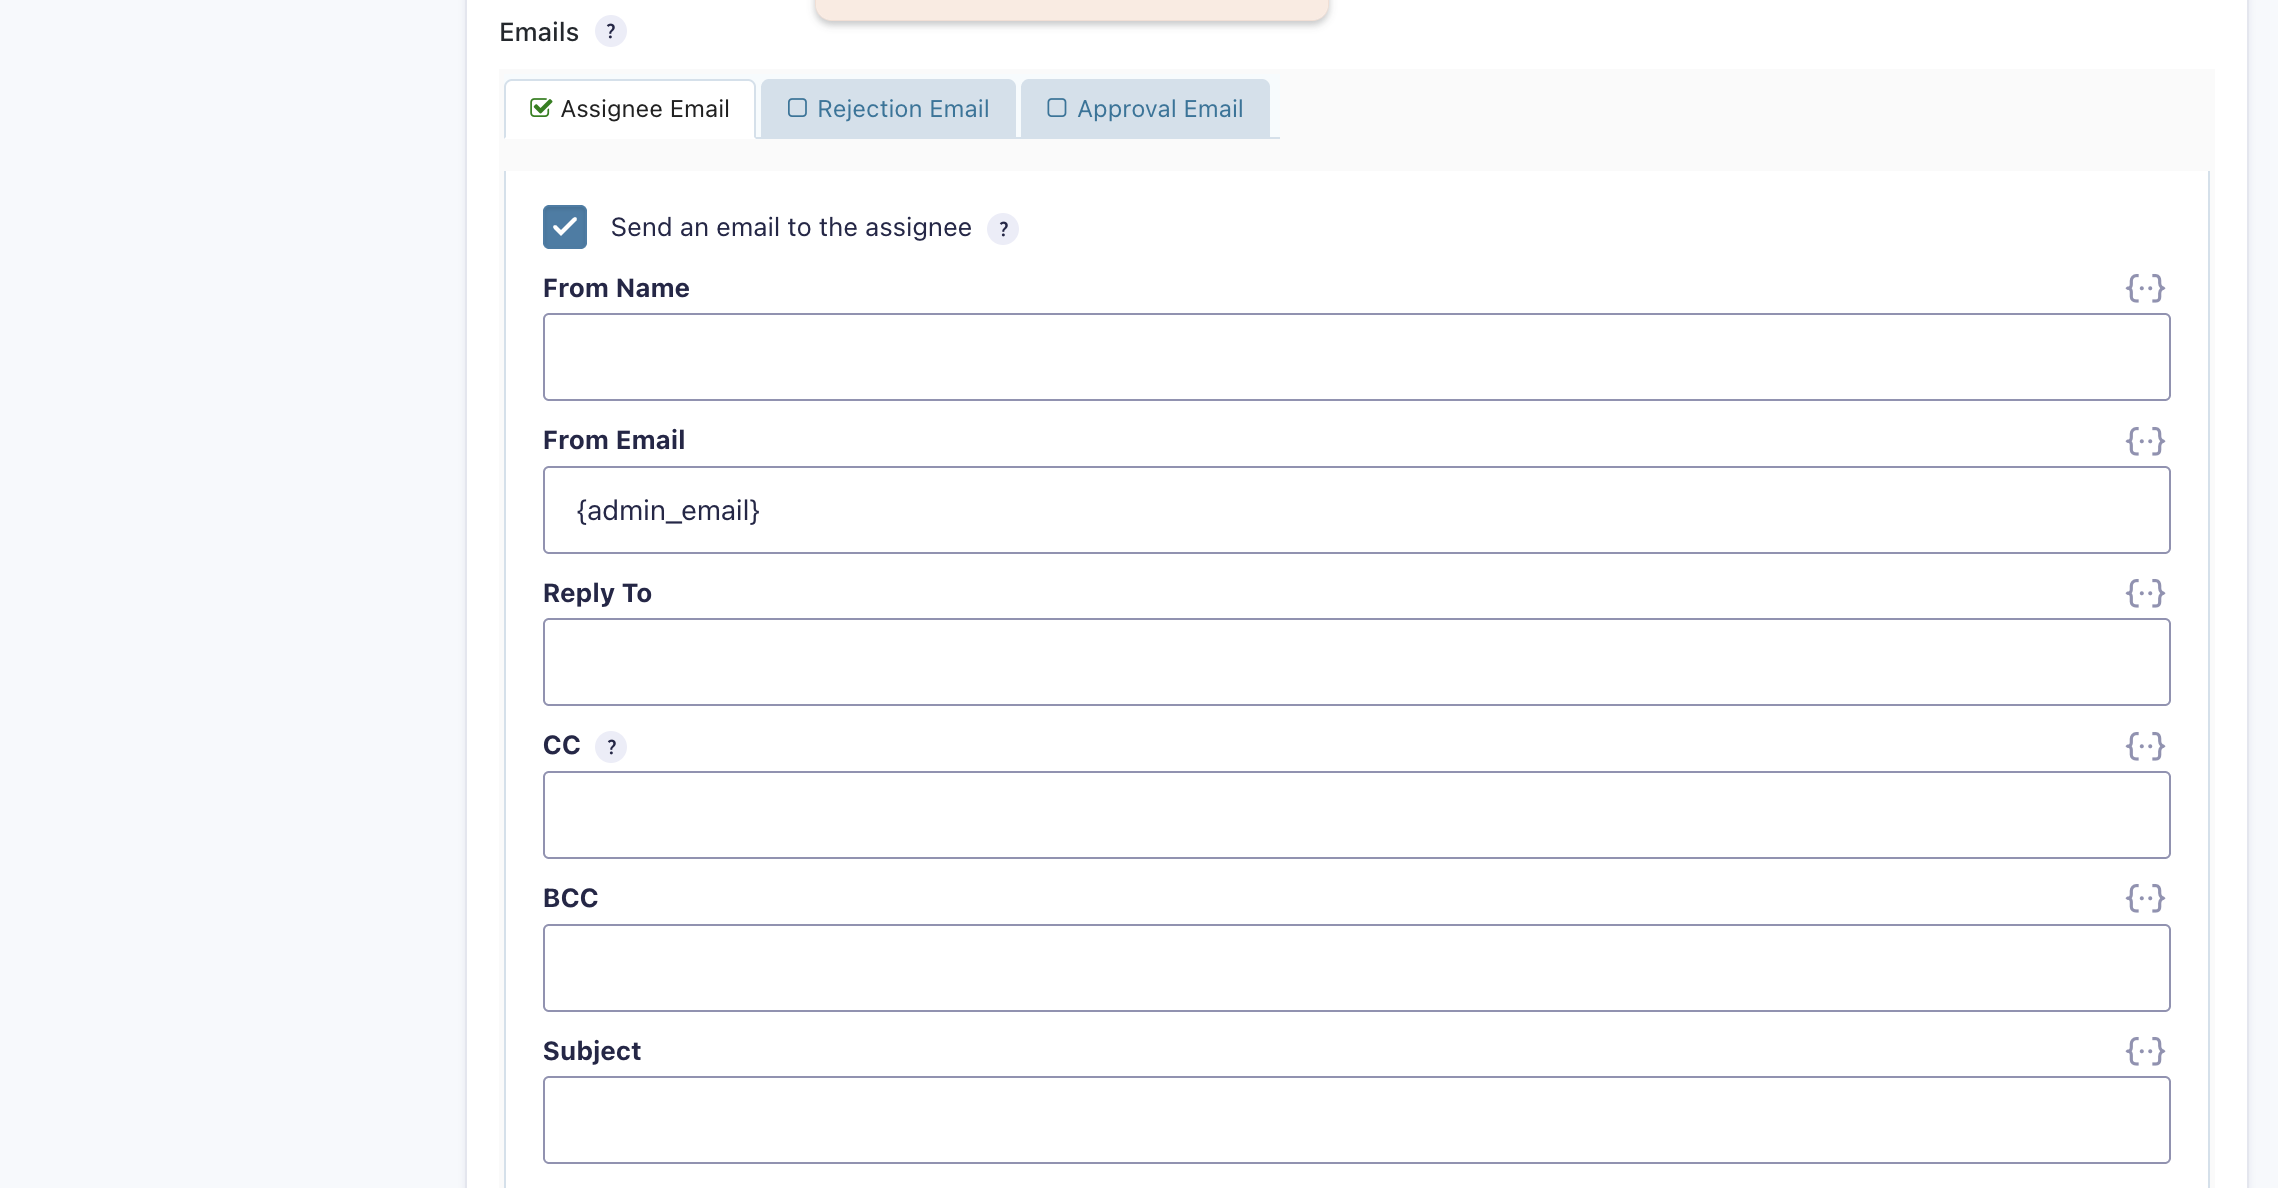
Task: Open merge tags for BCC field
Action: pyautogui.click(x=2145, y=898)
